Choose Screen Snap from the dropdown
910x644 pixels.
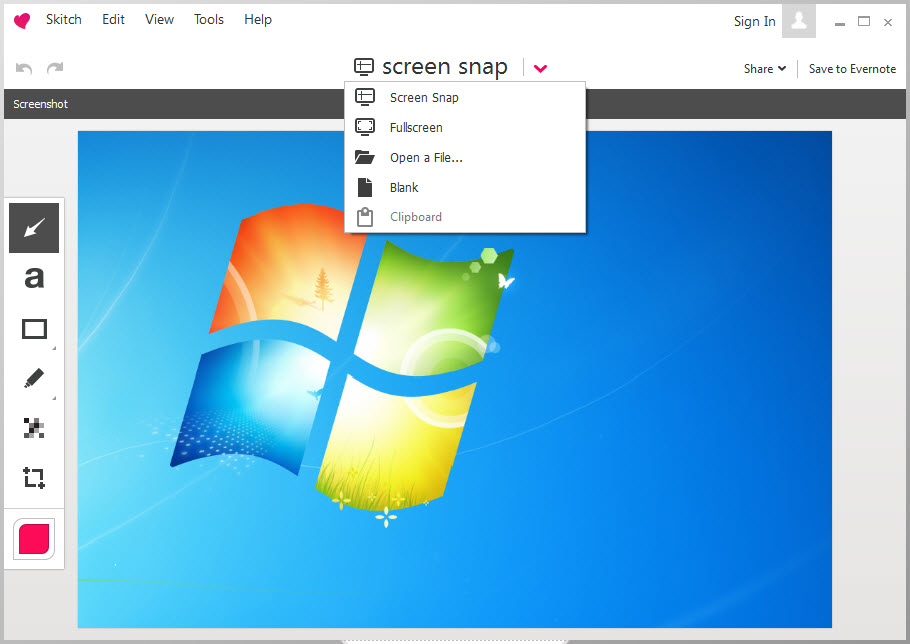(465, 97)
